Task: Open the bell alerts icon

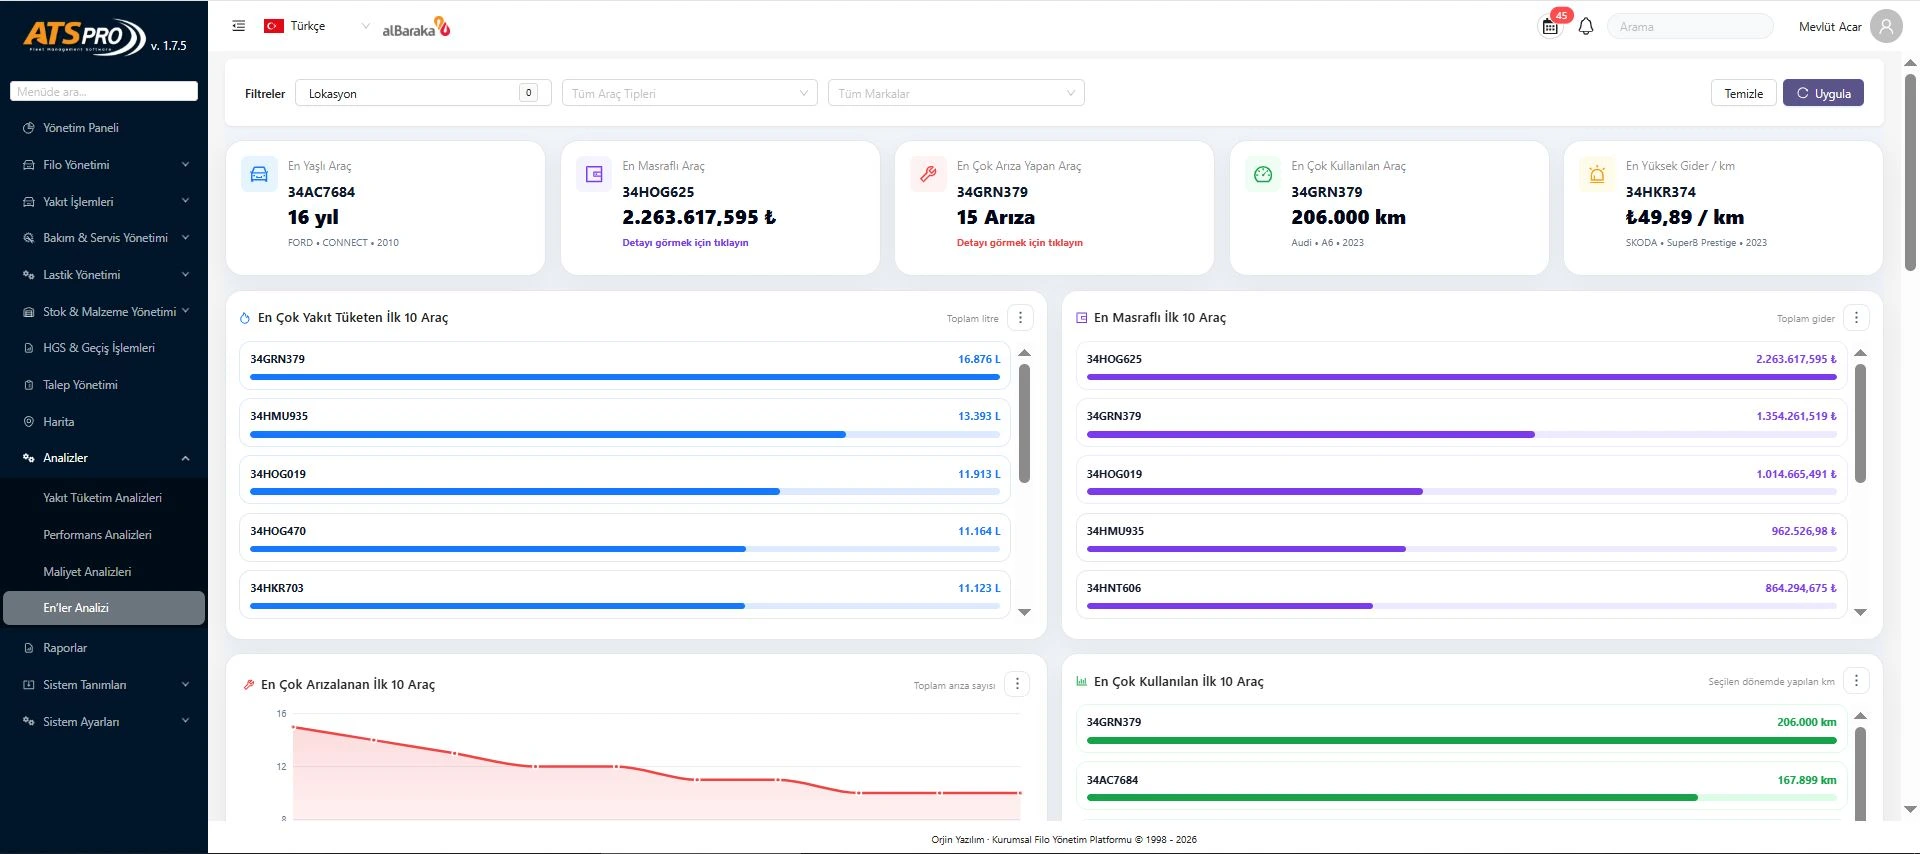Action: (x=1586, y=27)
